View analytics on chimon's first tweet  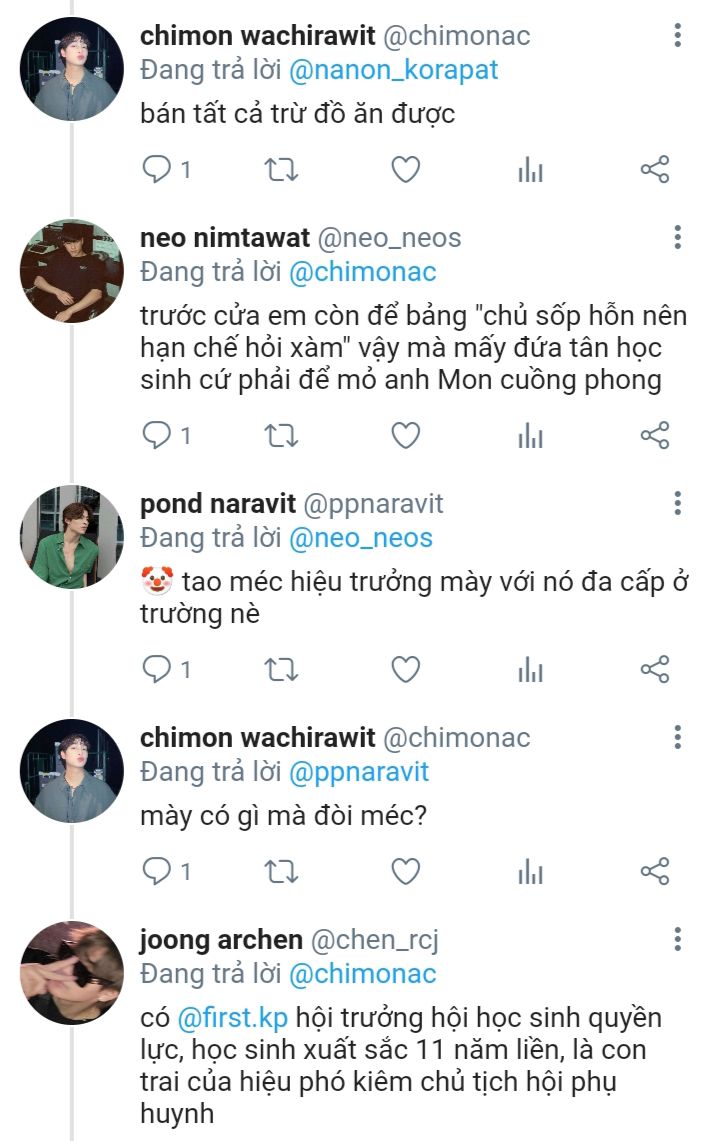[x=530, y=170]
